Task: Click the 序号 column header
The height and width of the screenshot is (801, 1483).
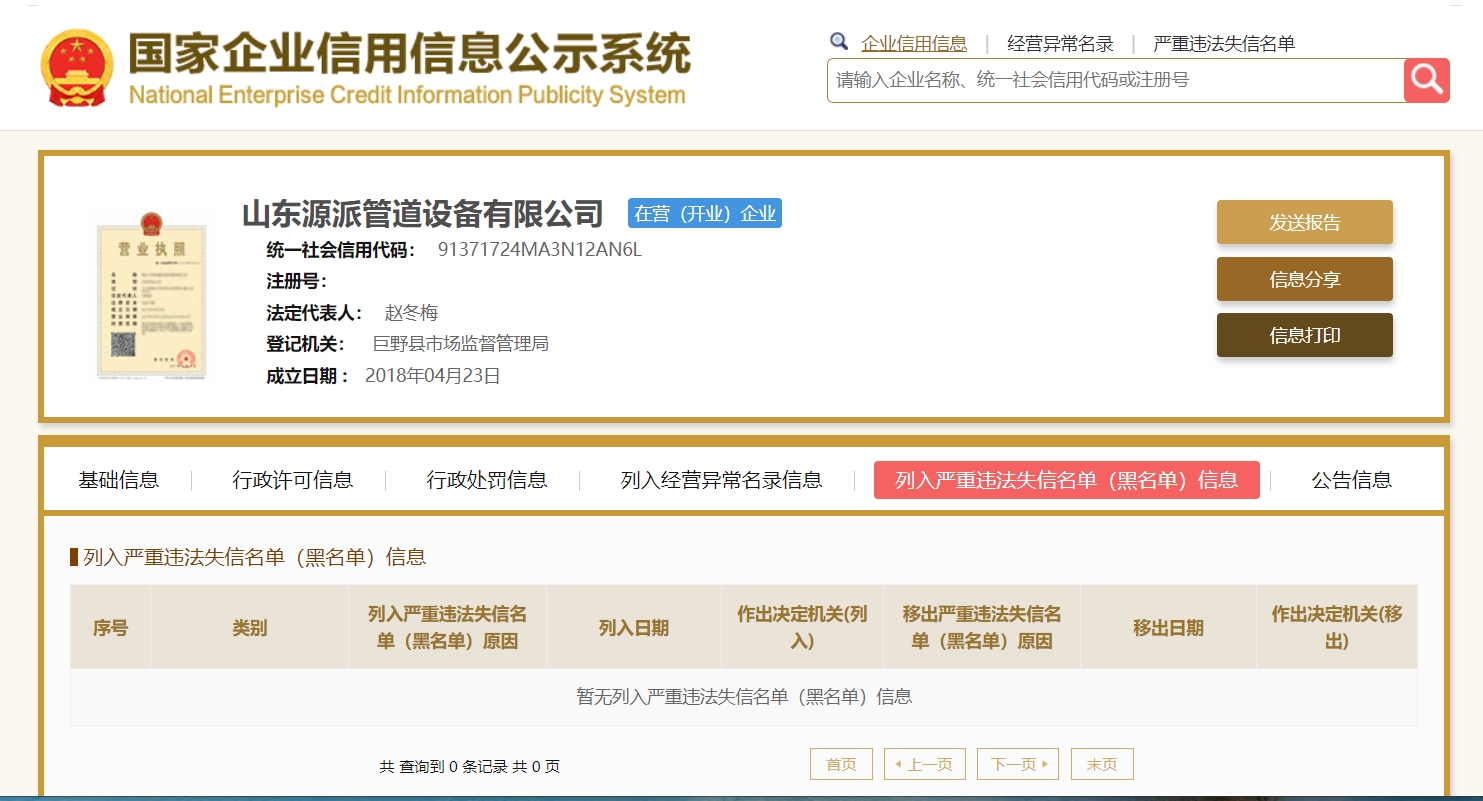Action: [110, 628]
